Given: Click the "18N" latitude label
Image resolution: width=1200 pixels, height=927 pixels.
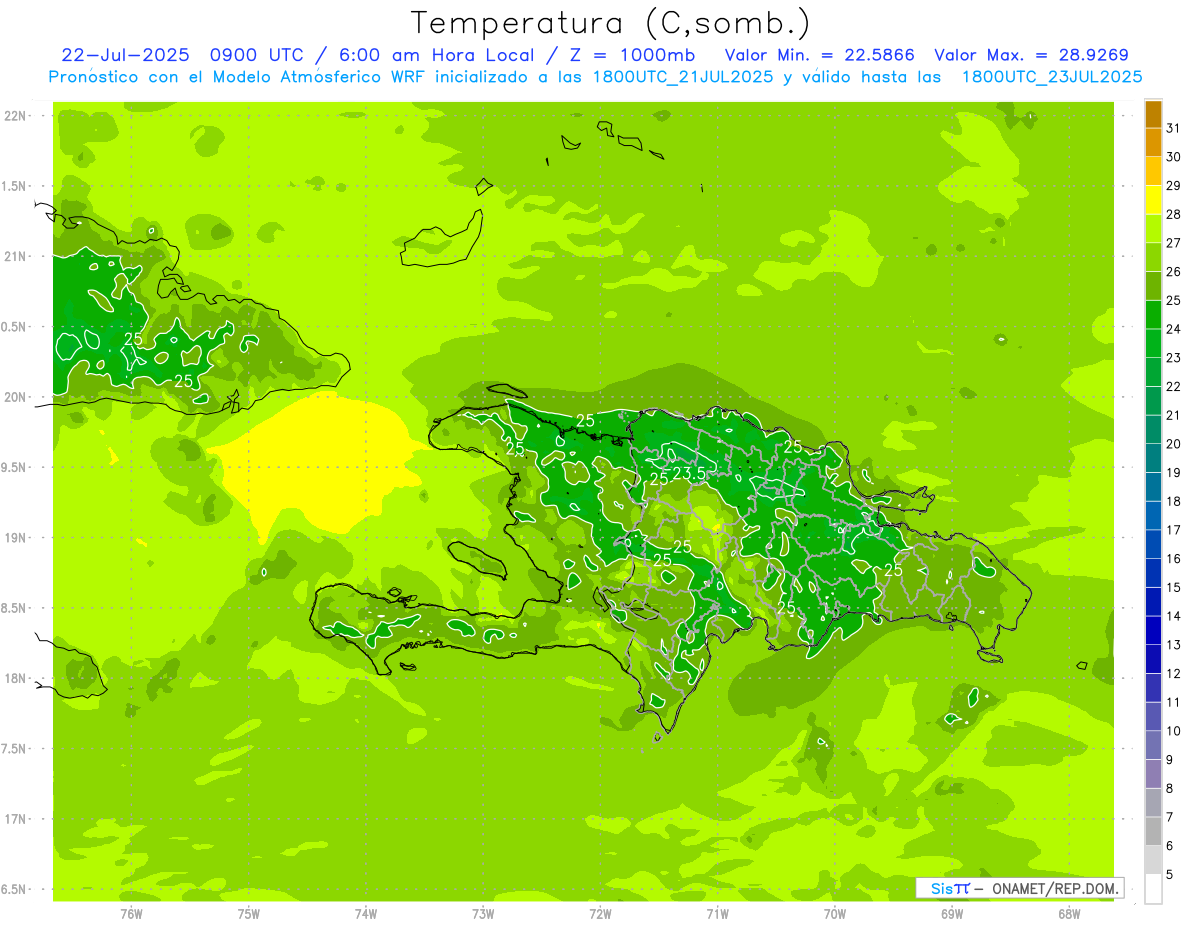Looking at the screenshot, I should point(17,678).
